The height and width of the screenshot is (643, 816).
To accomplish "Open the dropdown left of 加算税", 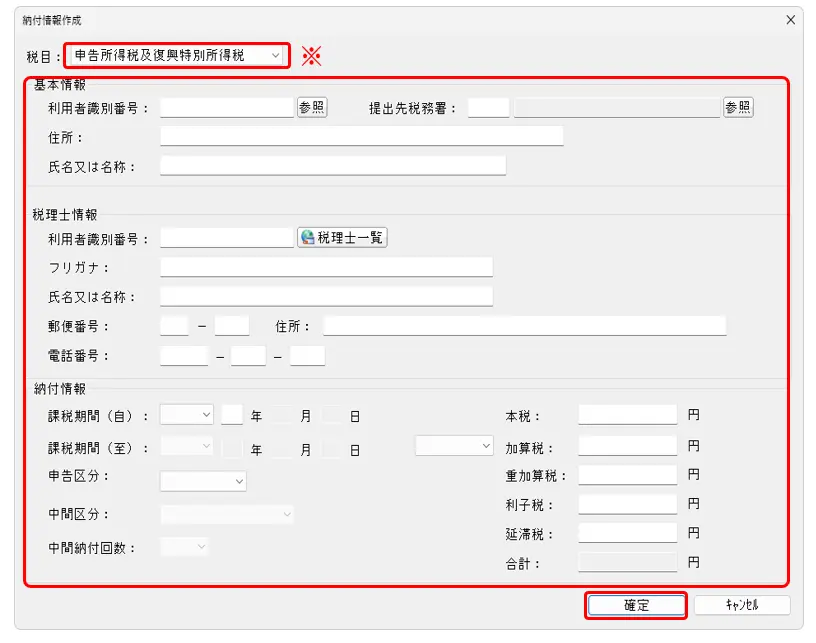I will click(x=455, y=446).
